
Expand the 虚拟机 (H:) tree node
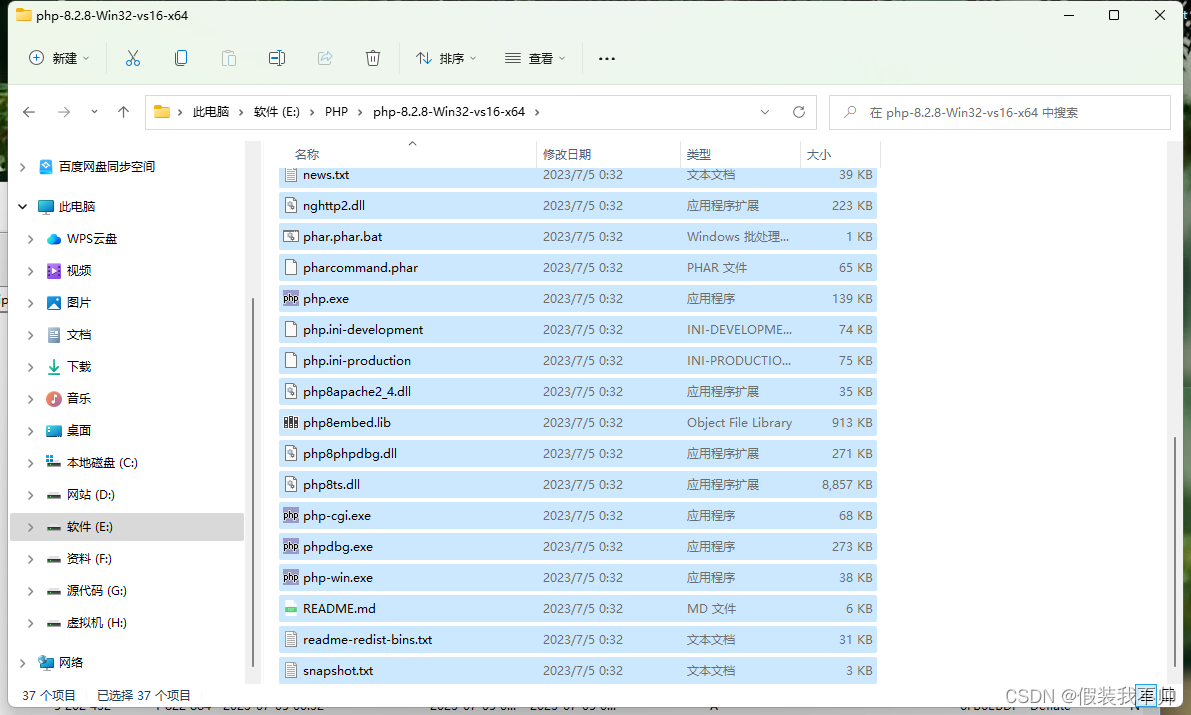[30, 624]
